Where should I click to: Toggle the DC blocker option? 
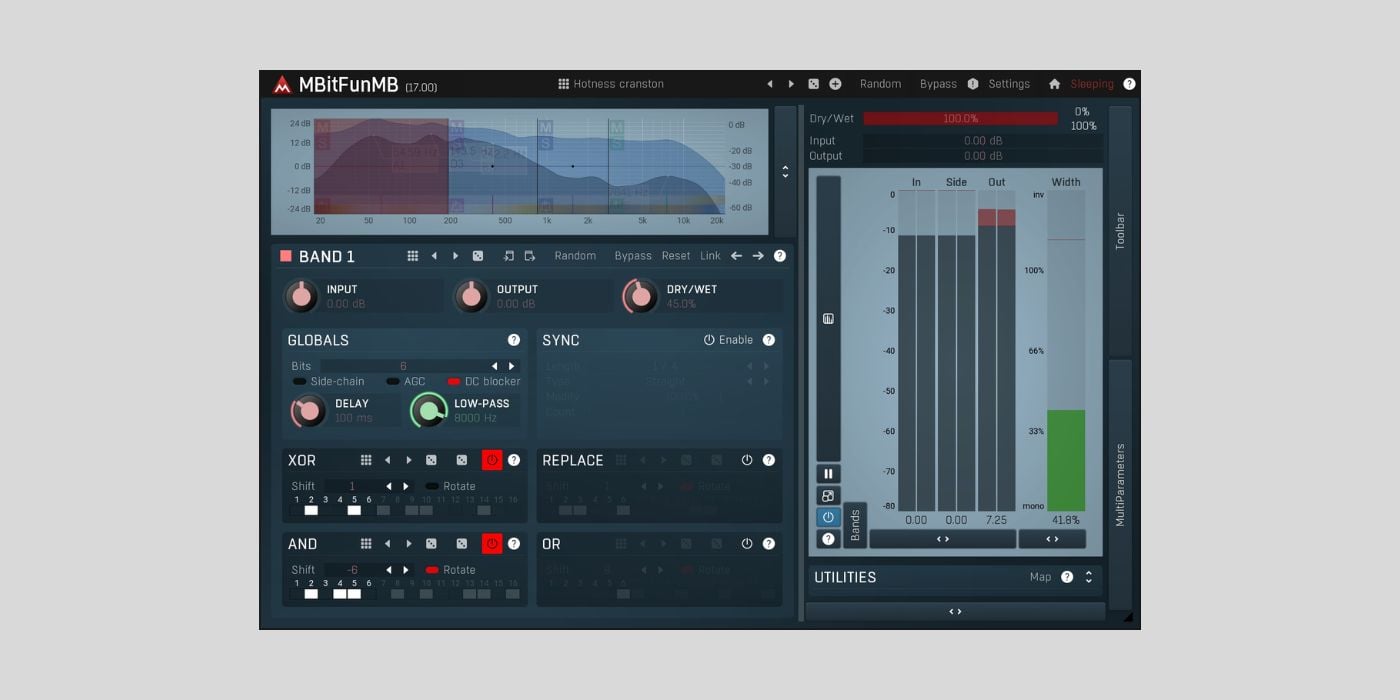pyautogui.click(x=484, y=382)
